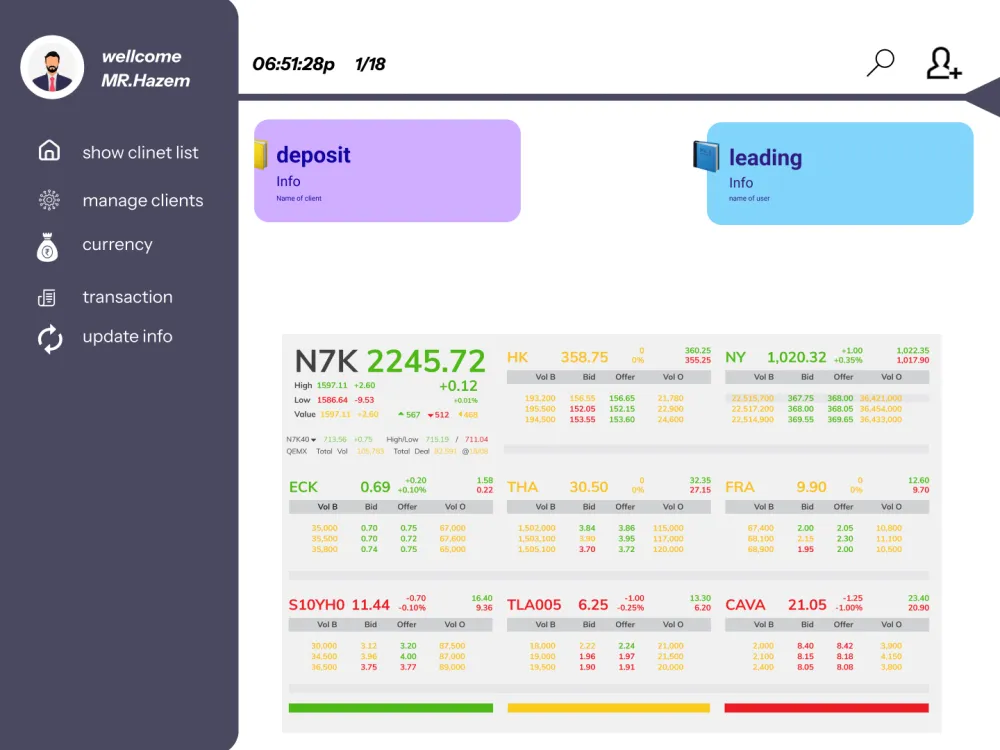
Task: Click the yellow book icon on deposit card
Action: click(x=260, y=155)
